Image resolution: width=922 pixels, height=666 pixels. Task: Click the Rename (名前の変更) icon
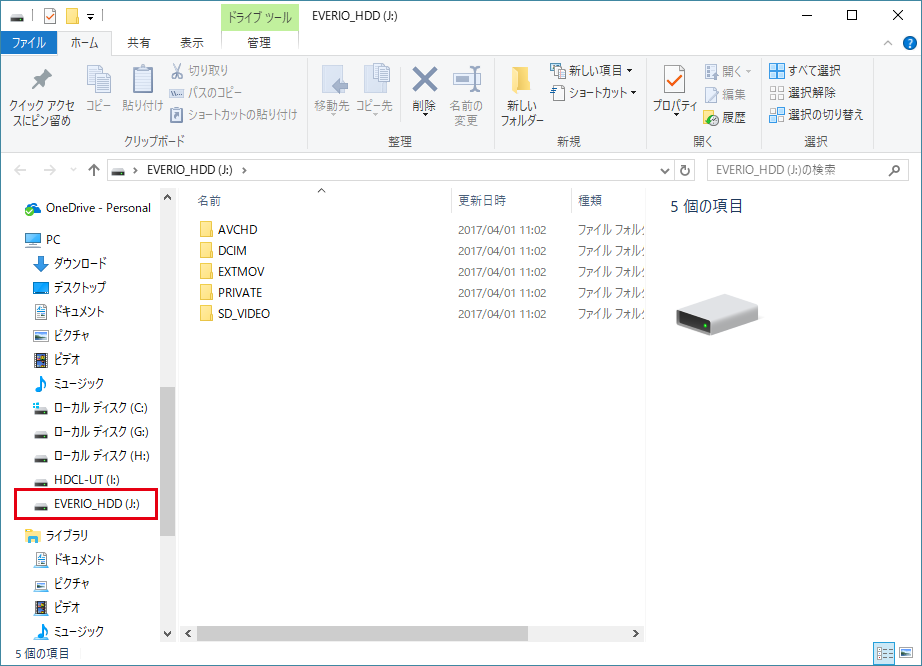466,80
